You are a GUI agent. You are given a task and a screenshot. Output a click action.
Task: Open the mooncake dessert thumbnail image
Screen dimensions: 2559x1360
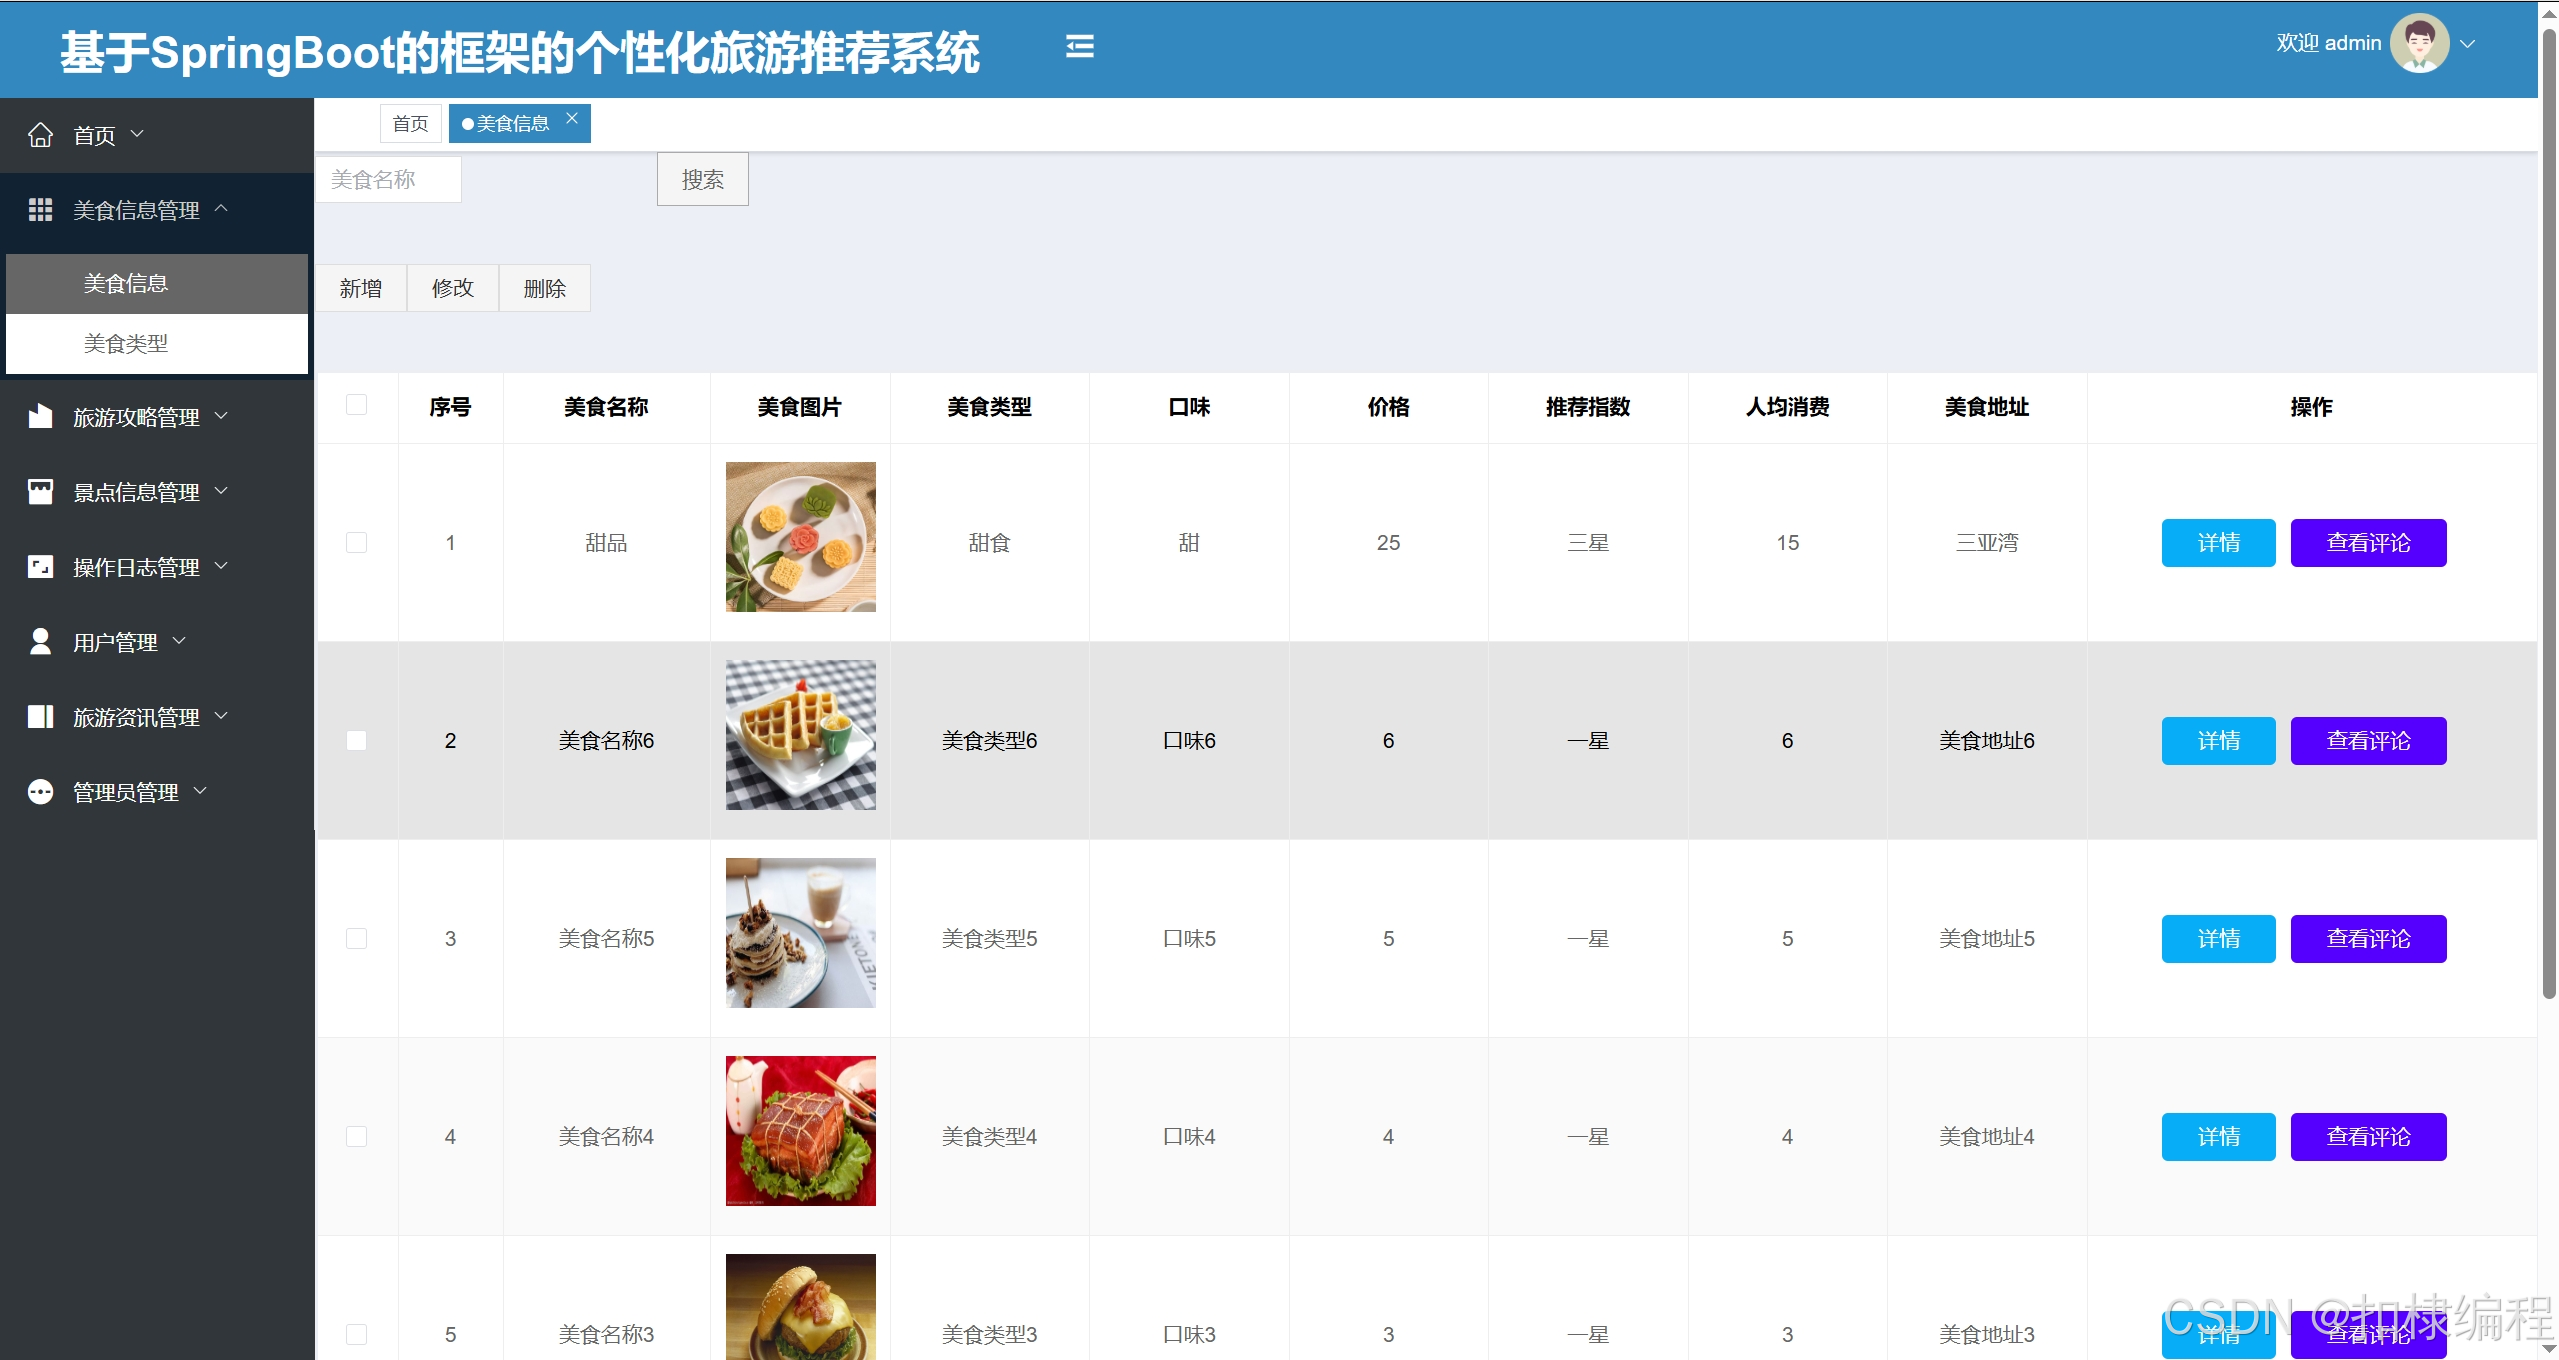(x=801, y=537)
